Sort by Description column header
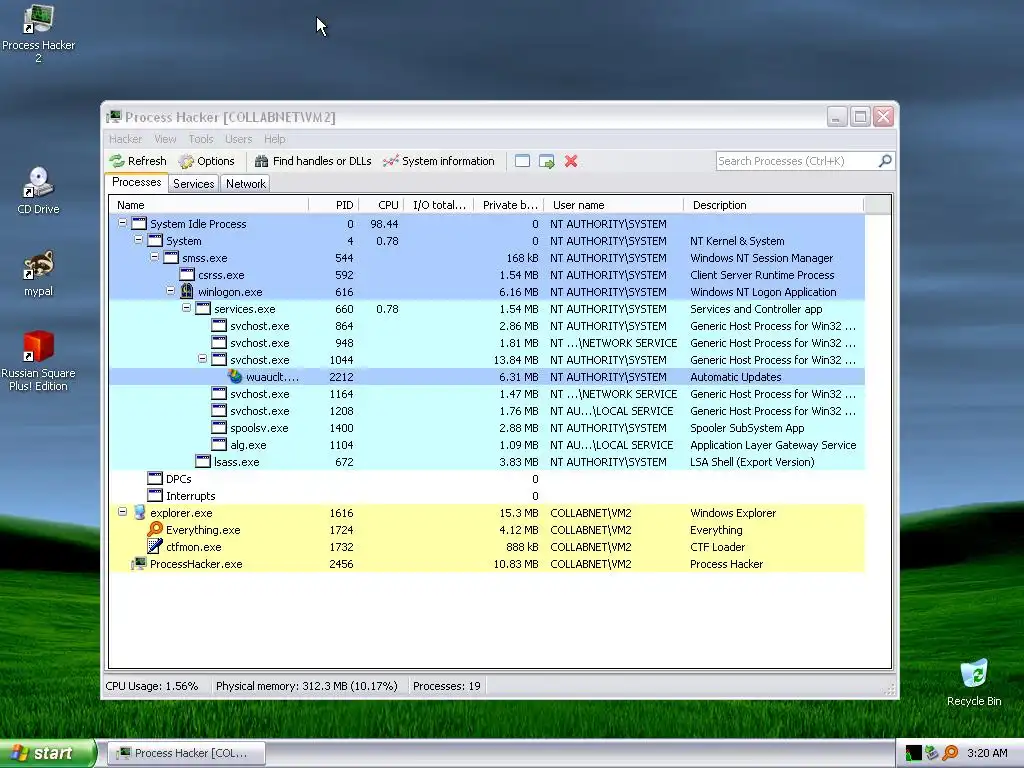 coord(773,205)
